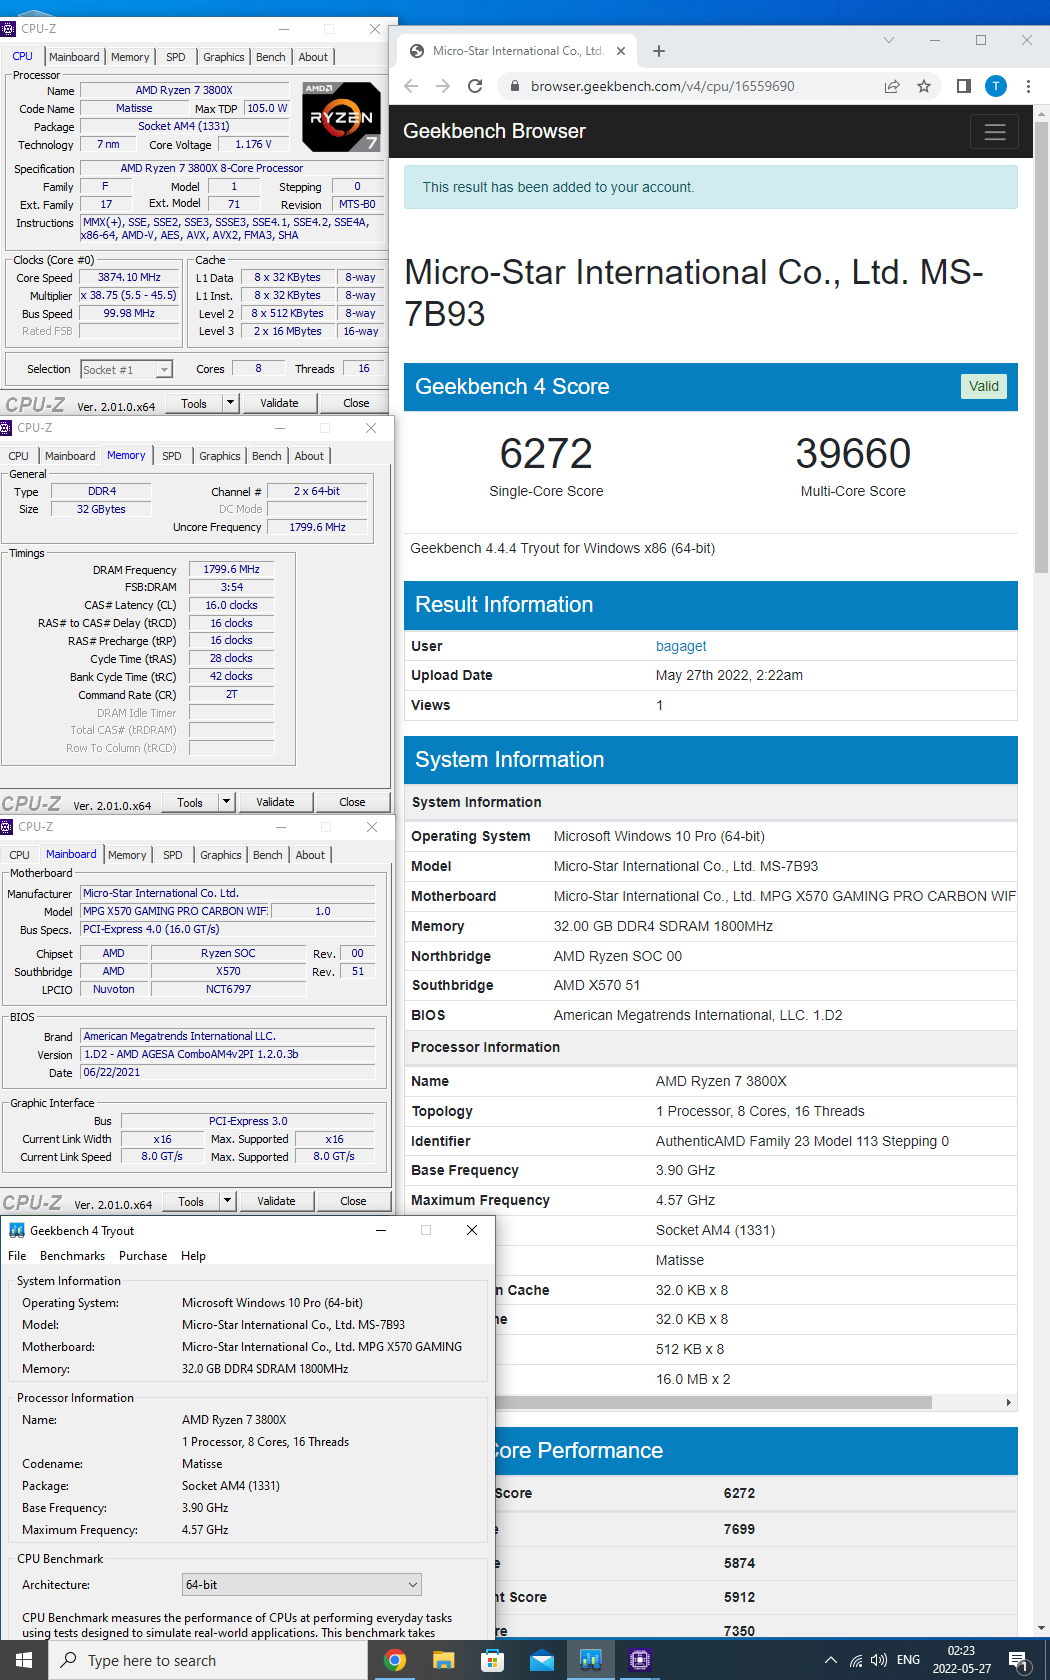Open the Chrome profile avatar T
Image resolution: width=1050 pixels, height=1680 pixels.
[996, 86]
